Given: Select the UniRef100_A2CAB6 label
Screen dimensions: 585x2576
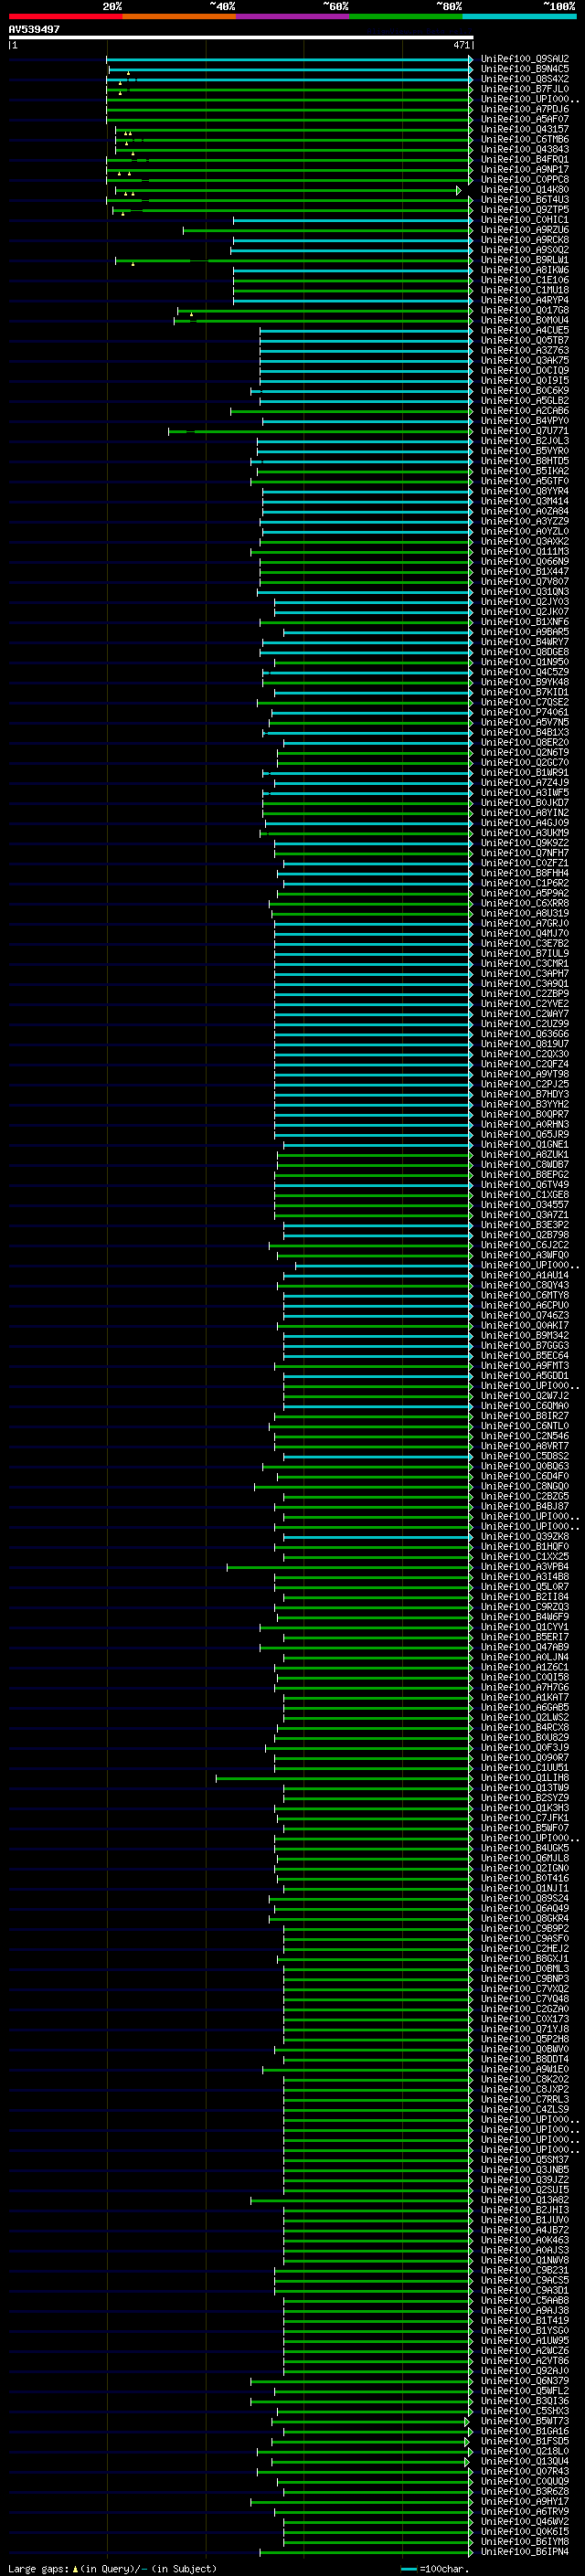Looking at the screenshot, I should [525, 410].
